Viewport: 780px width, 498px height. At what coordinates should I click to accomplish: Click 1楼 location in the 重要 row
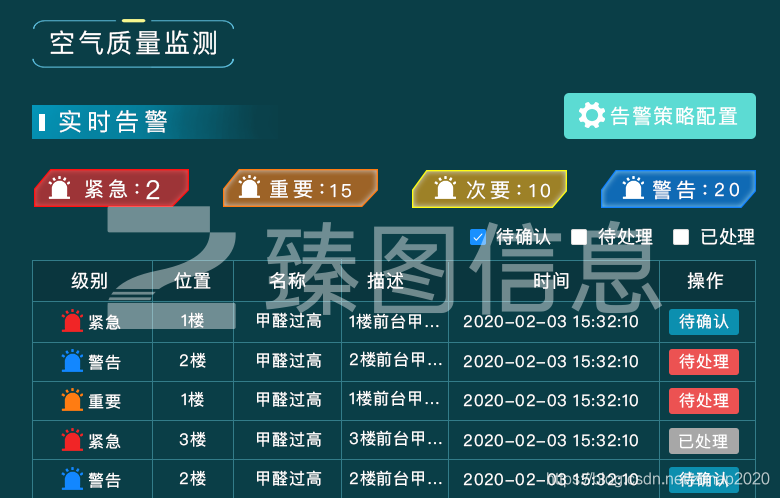(193, 400)
